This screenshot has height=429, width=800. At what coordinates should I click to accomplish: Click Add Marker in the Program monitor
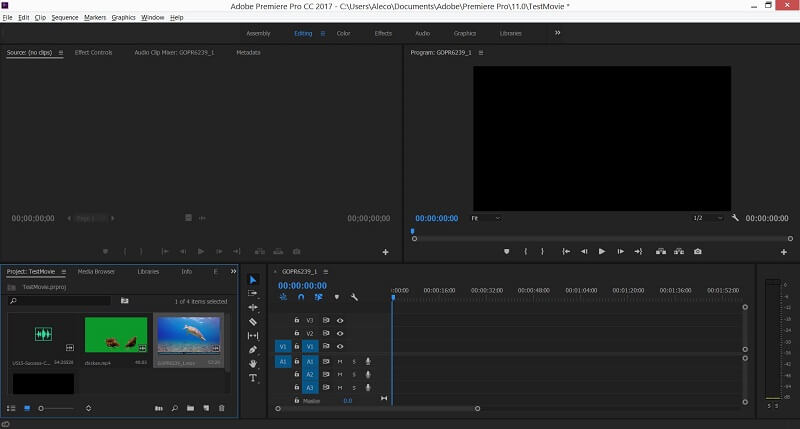(507, 251)
